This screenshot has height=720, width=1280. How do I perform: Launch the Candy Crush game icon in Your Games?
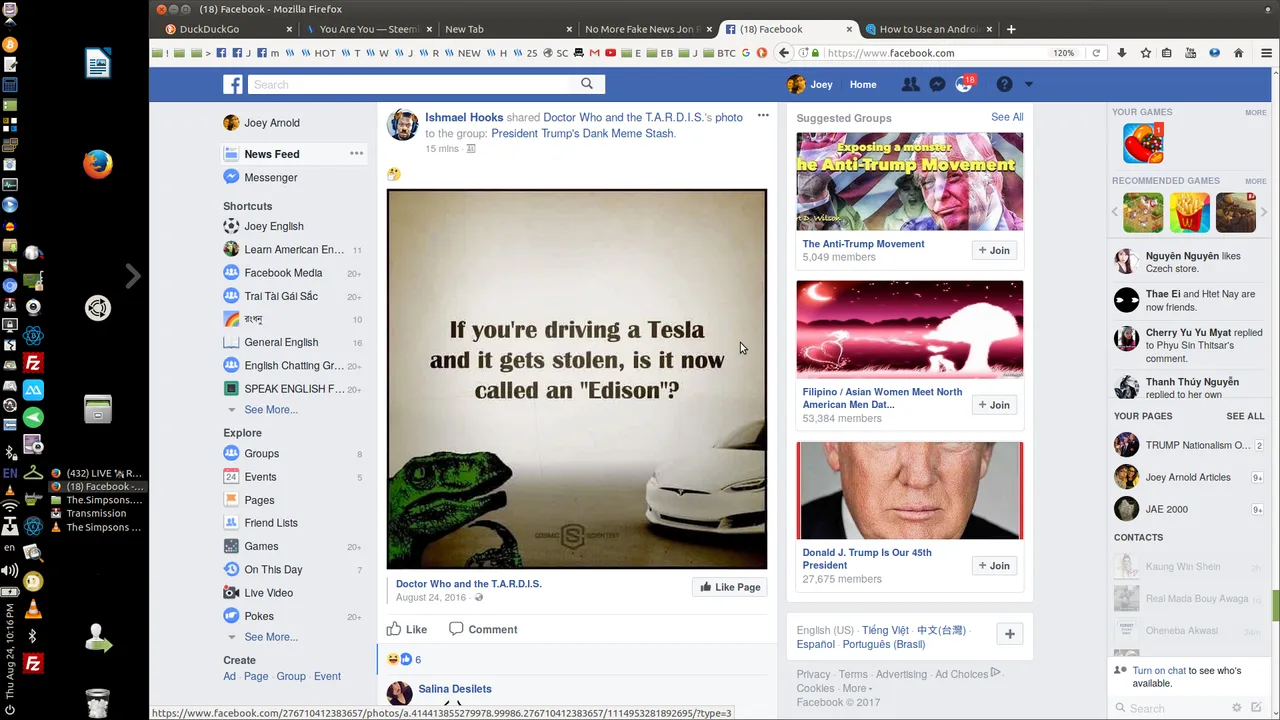1143,143
